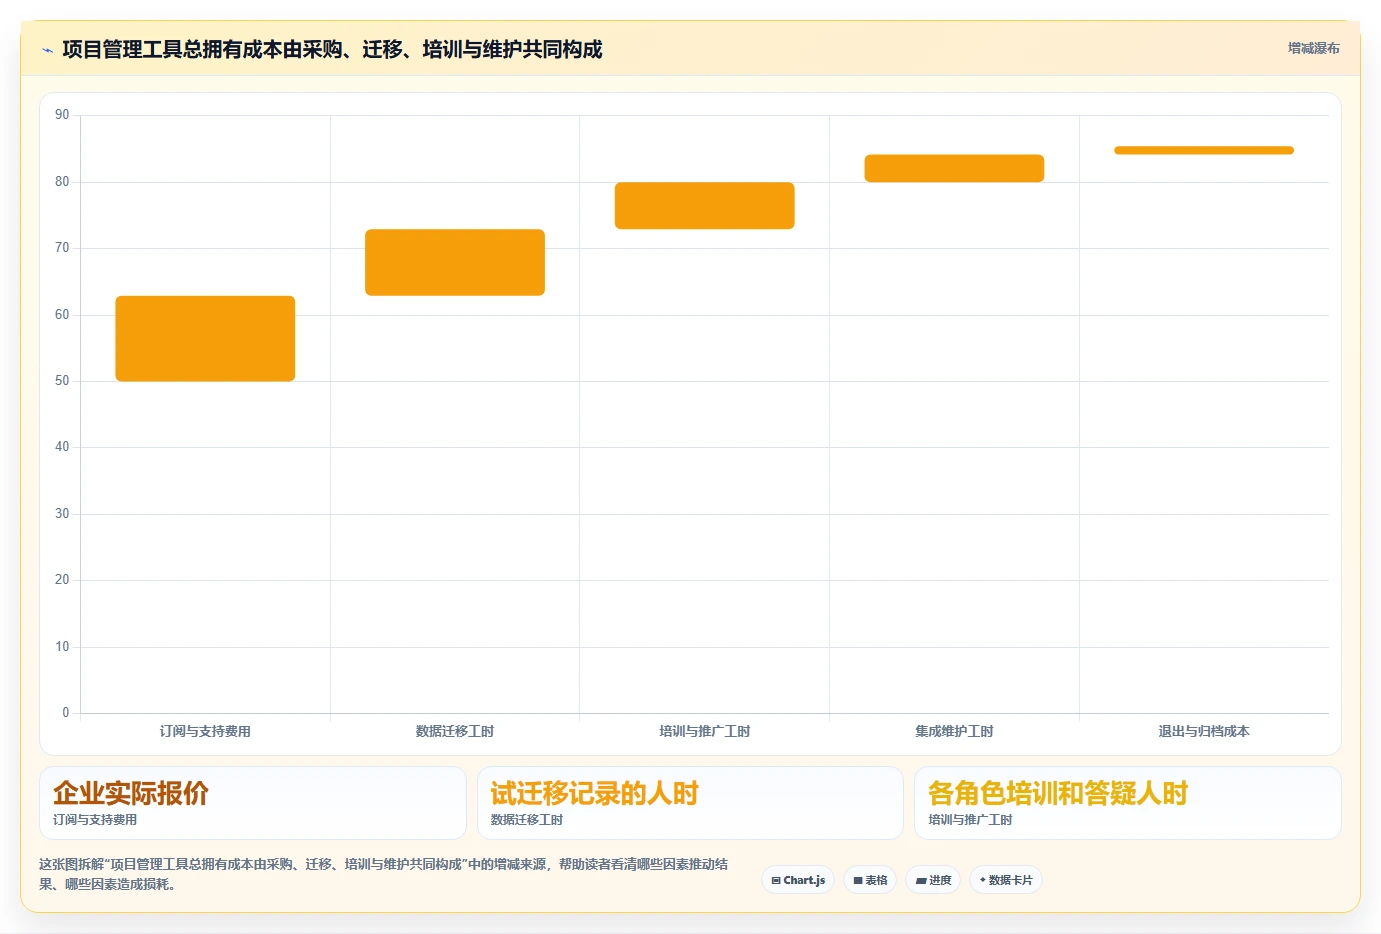Viewport: 1381px width, 934px height.
Task: Click the y-axis value 50
Action: point(62,381)
